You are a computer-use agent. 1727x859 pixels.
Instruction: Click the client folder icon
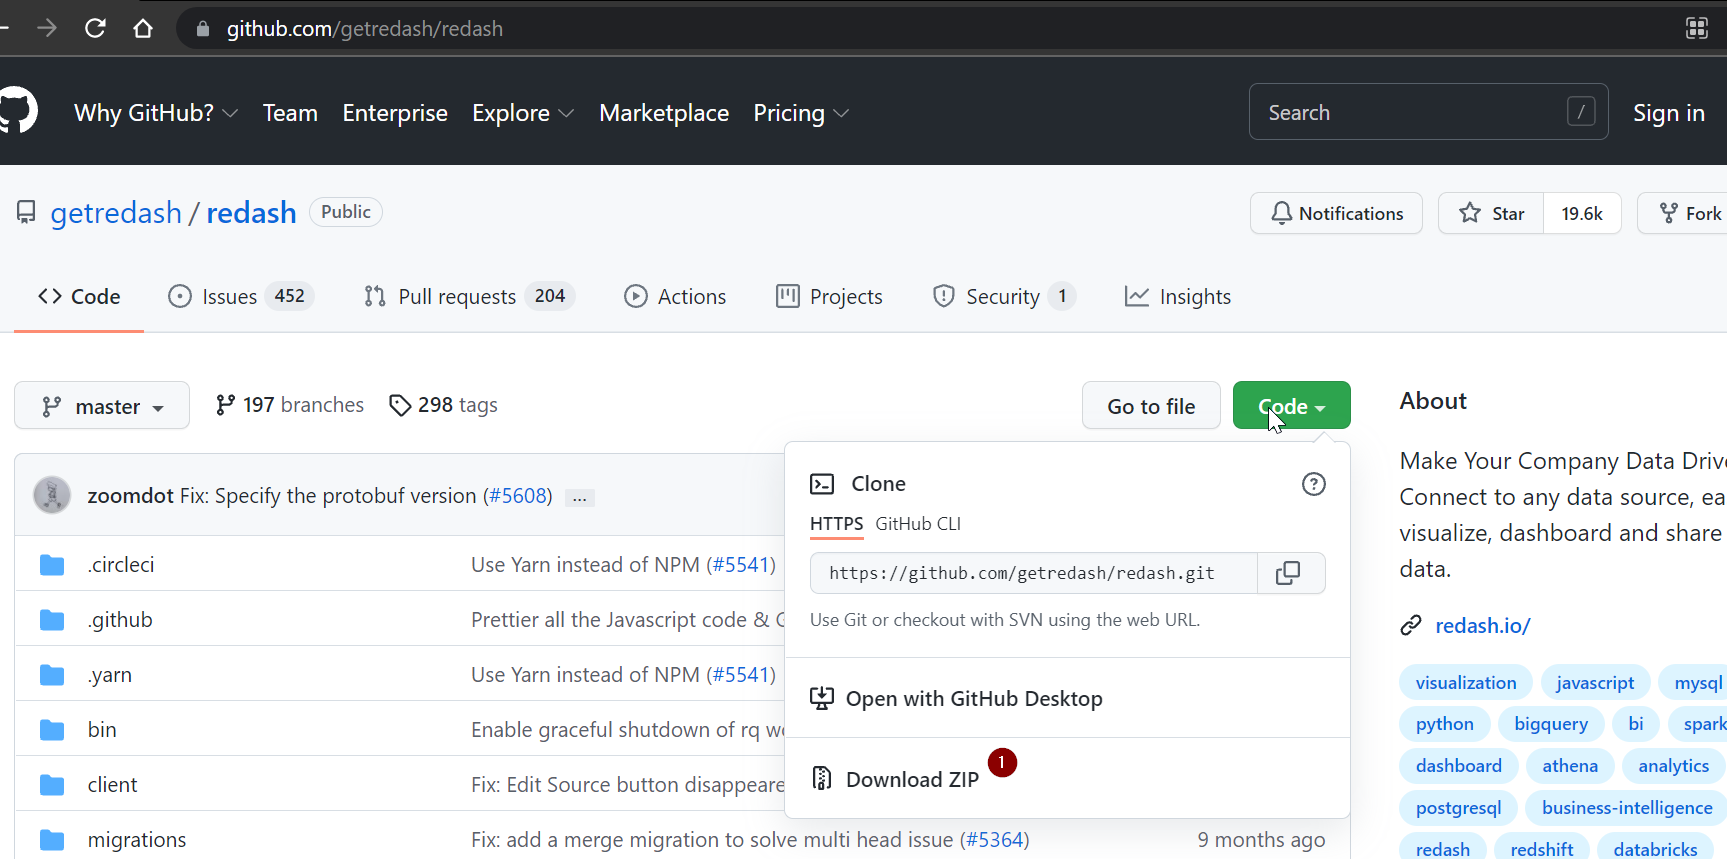52,785
